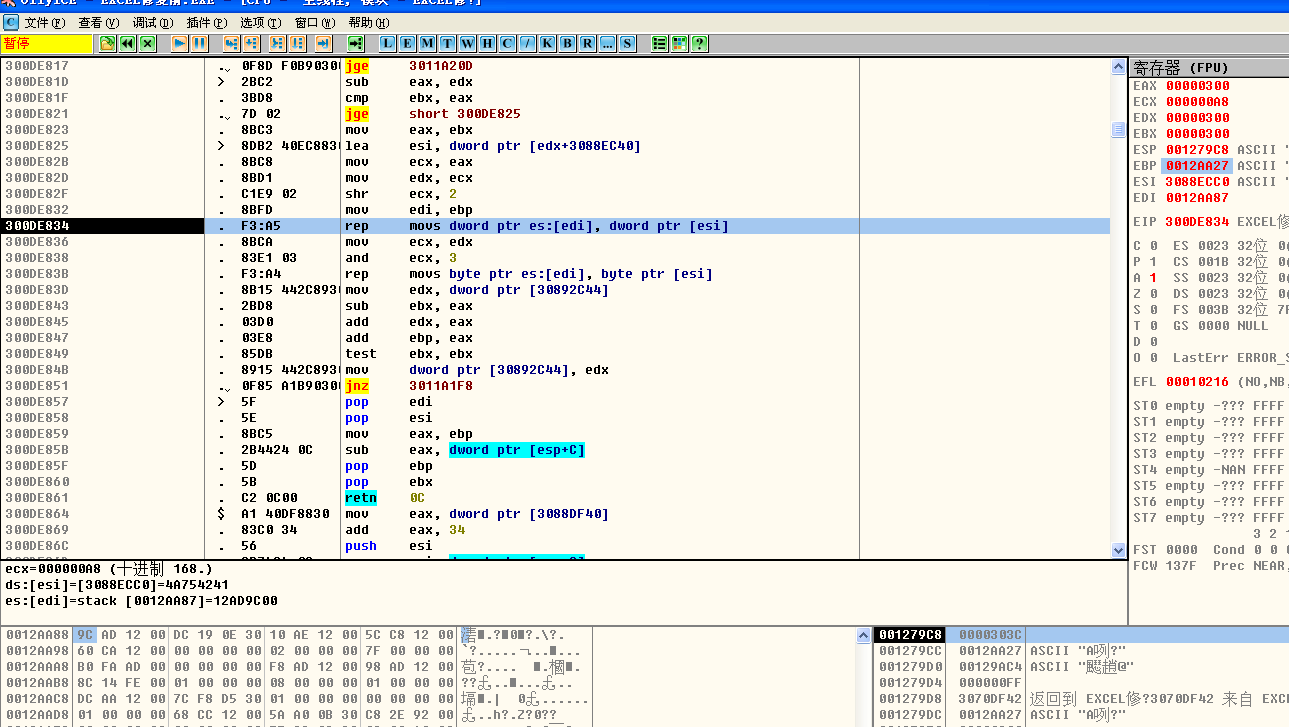
Task: Select jge short 300DE825 instruction
Action: pos(433,114)
